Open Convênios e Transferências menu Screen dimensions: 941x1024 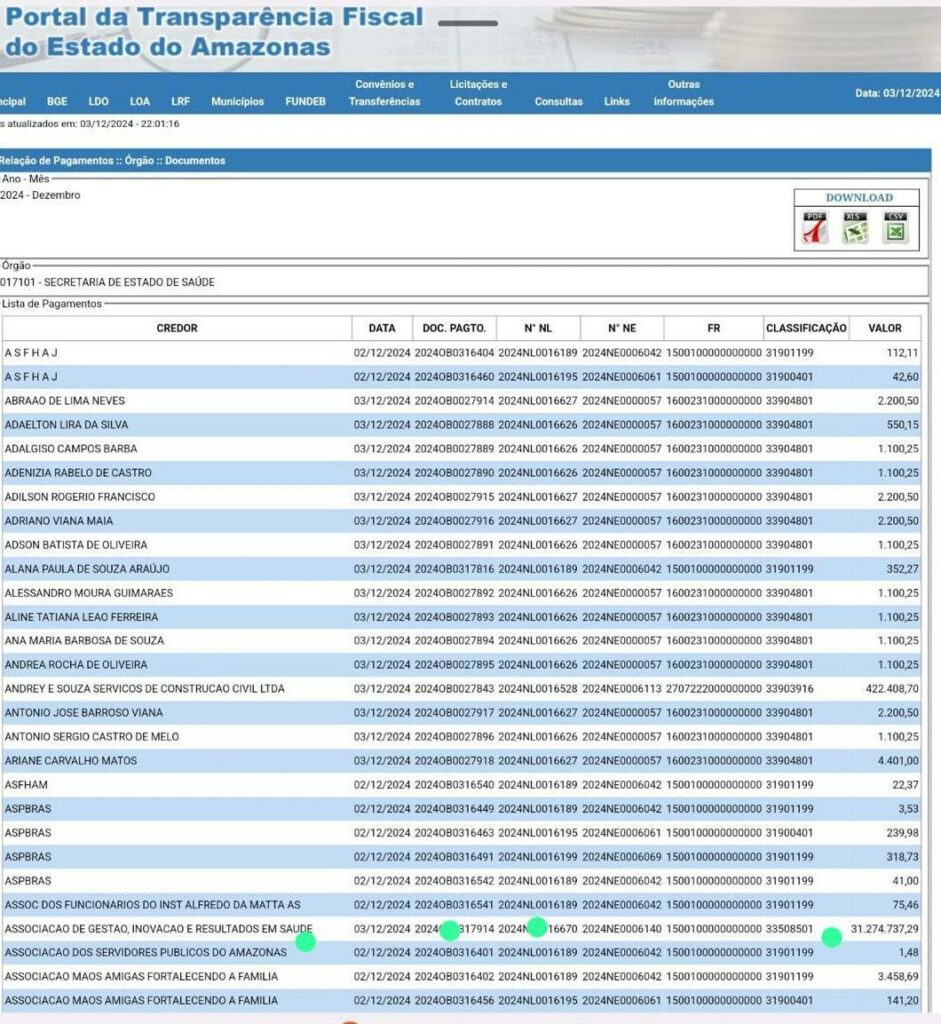click(385, 93)
